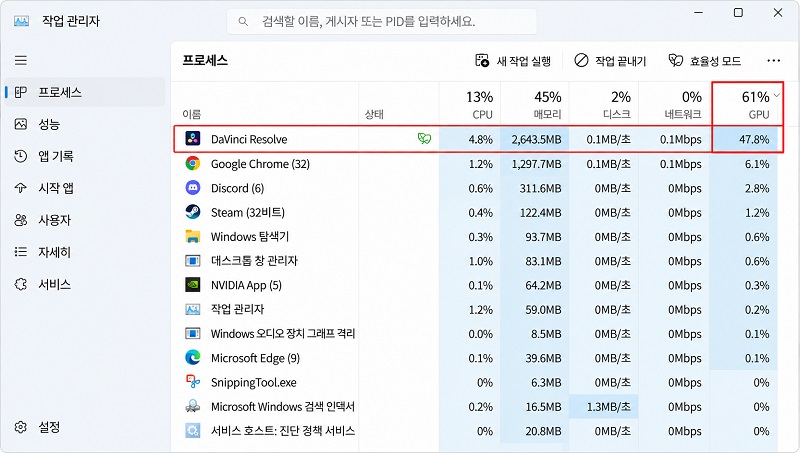The height and width of the screenshot is (453, 800).
Task: Click the efficiency mode leaf icon on DaVinci Resolve
Action: (424, 138)
